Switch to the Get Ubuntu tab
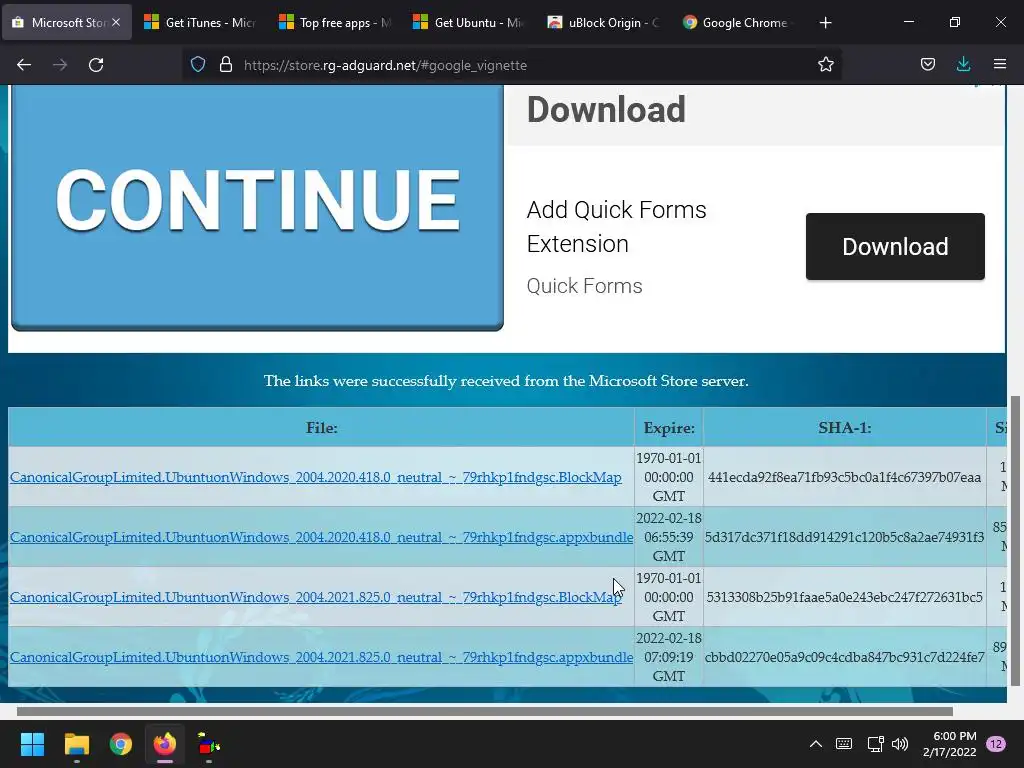This screenshot has height=768, width=1024. (470, 22)
